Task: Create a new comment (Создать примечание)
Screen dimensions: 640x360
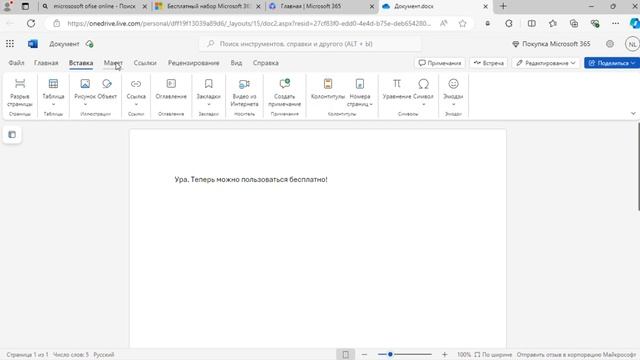Action: [284, 93]
